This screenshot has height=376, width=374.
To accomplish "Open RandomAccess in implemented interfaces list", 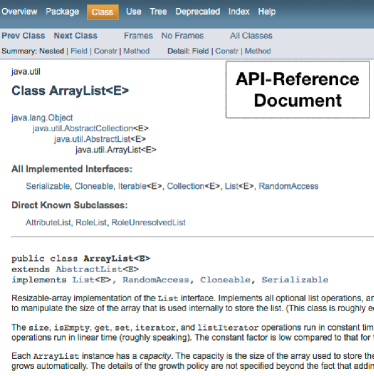I will [289, 186].
